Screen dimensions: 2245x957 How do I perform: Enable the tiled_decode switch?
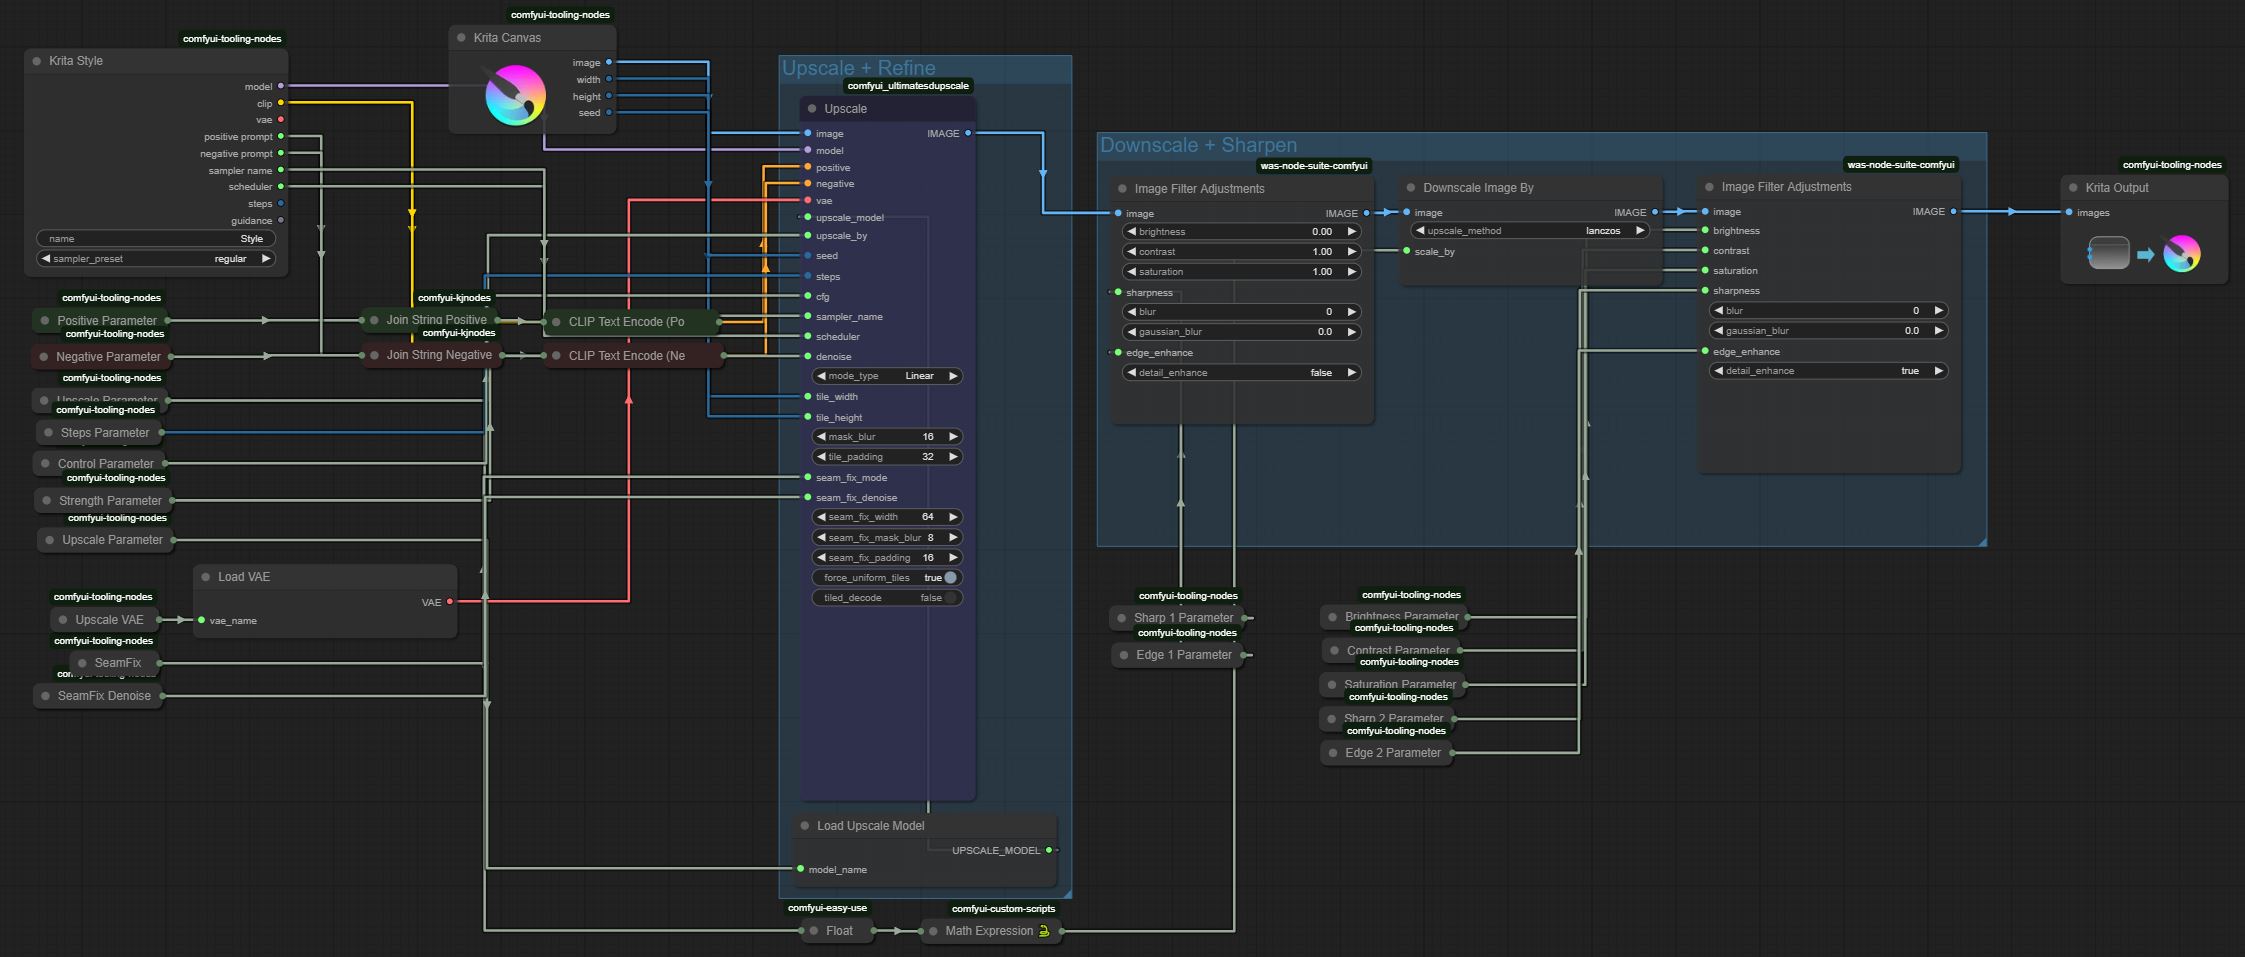tap(949, 598)
